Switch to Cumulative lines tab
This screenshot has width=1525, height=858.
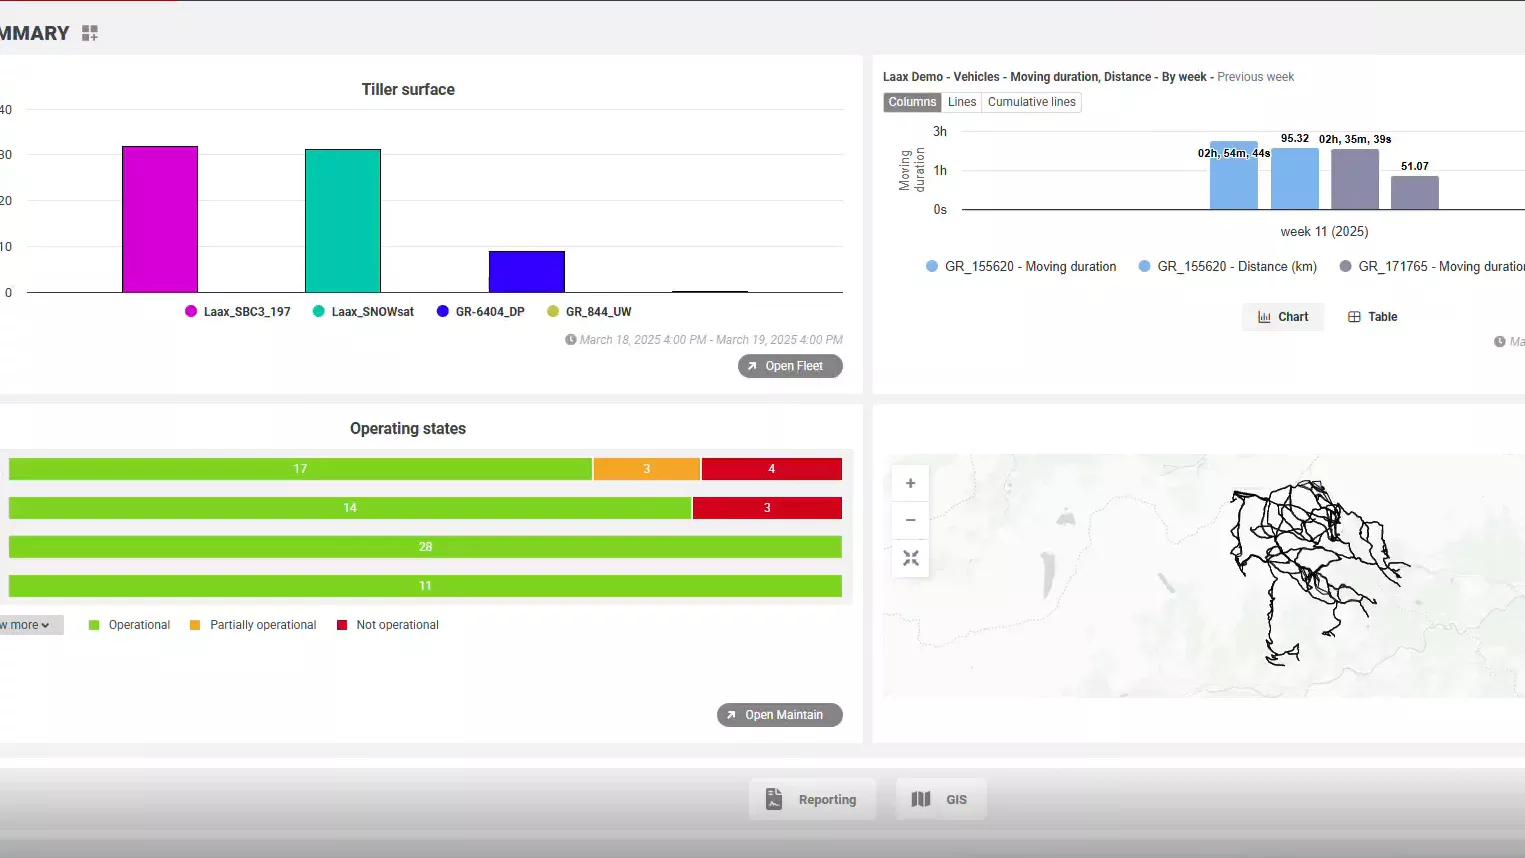tap(1031, 102)
